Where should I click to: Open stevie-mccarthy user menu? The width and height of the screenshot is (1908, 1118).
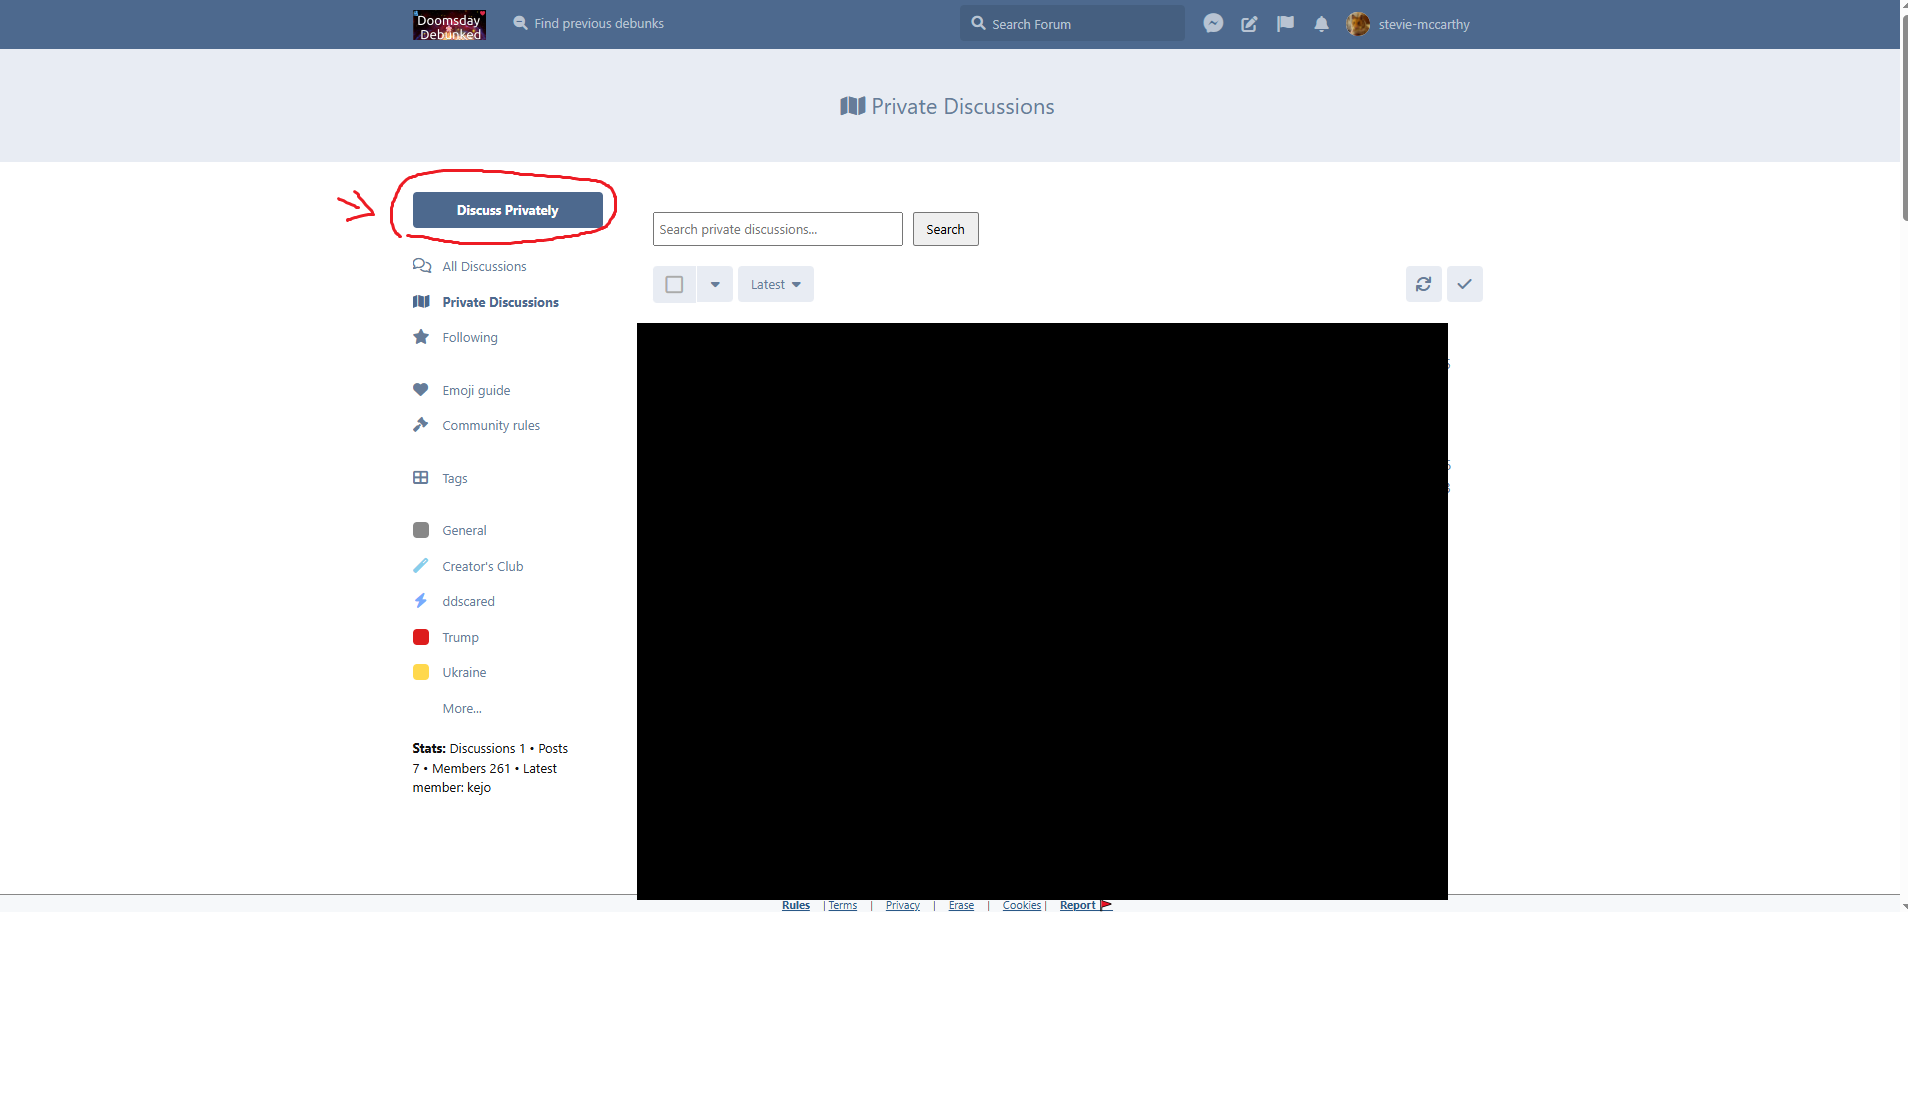click(x=1408, y=24)
